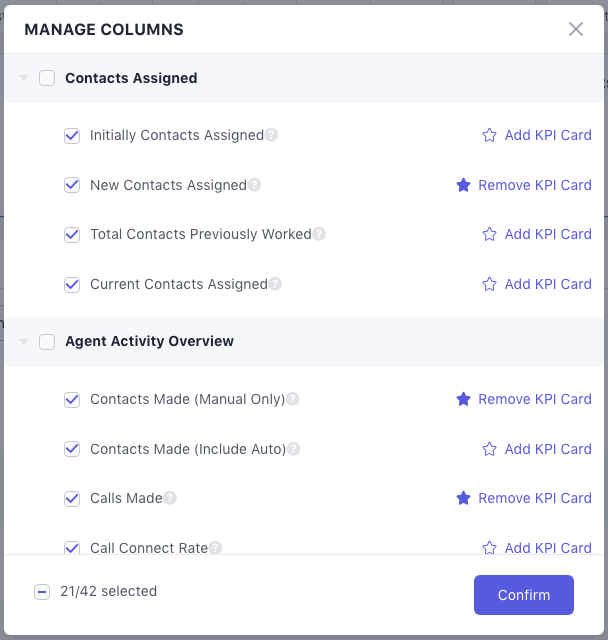Click help icon beside Initially Contacts Assigned
Image resolution: width=608 pixels, height=640 pixels.
pos(271,135)
